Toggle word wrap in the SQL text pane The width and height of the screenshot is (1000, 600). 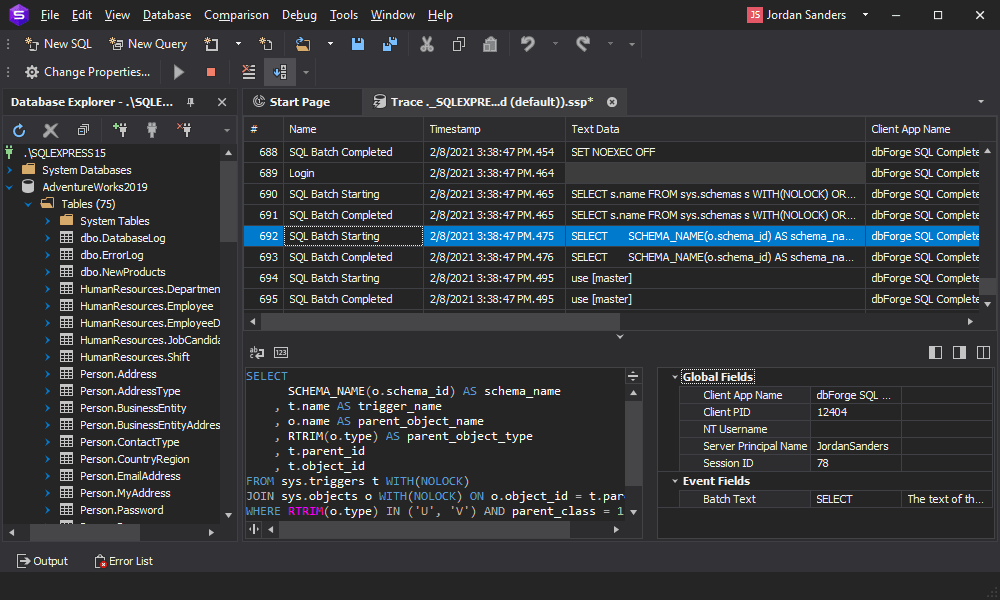(x=257, y=352)
